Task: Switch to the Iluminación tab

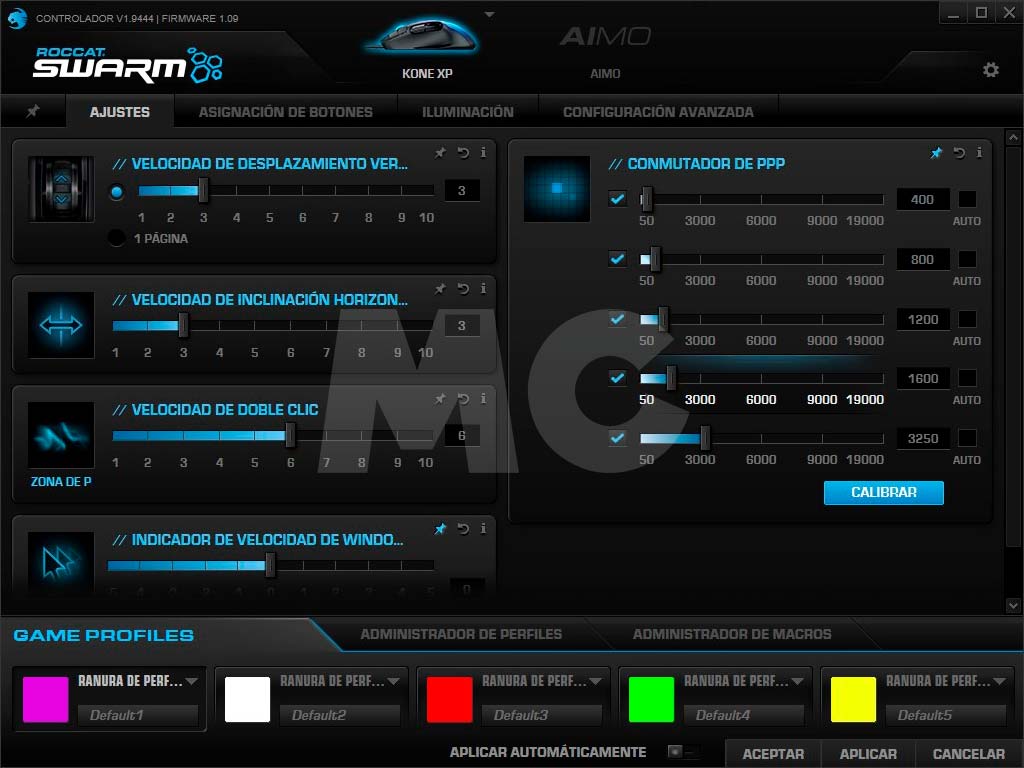Action: click(467, 112)
